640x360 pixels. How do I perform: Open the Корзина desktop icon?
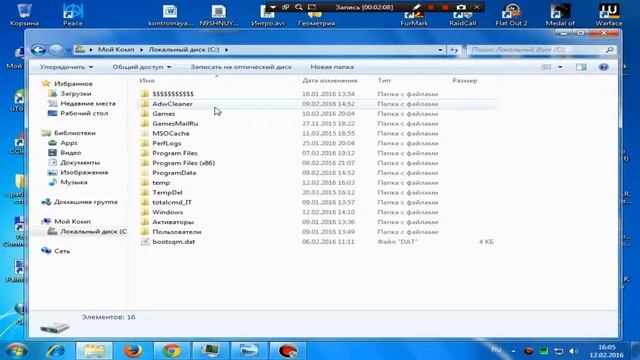[24, 15]
